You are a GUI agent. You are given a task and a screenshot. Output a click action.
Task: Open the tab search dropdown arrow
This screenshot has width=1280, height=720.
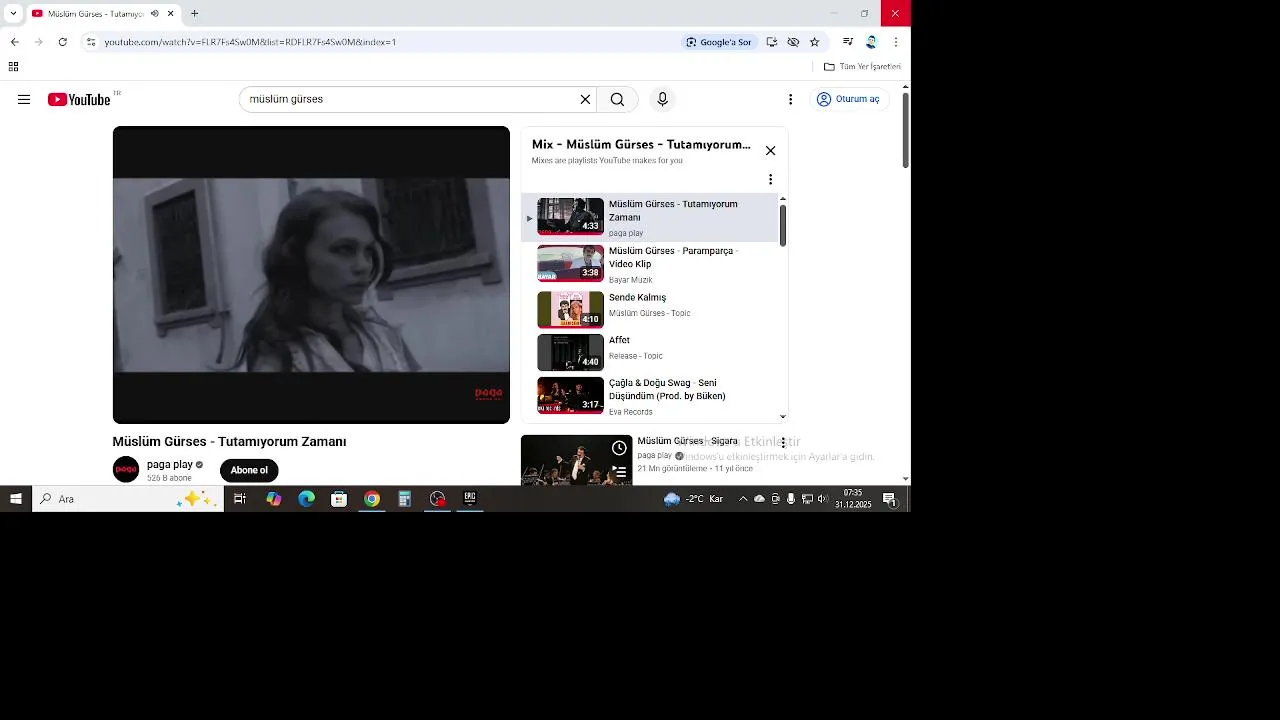click(x=13, y=13)
